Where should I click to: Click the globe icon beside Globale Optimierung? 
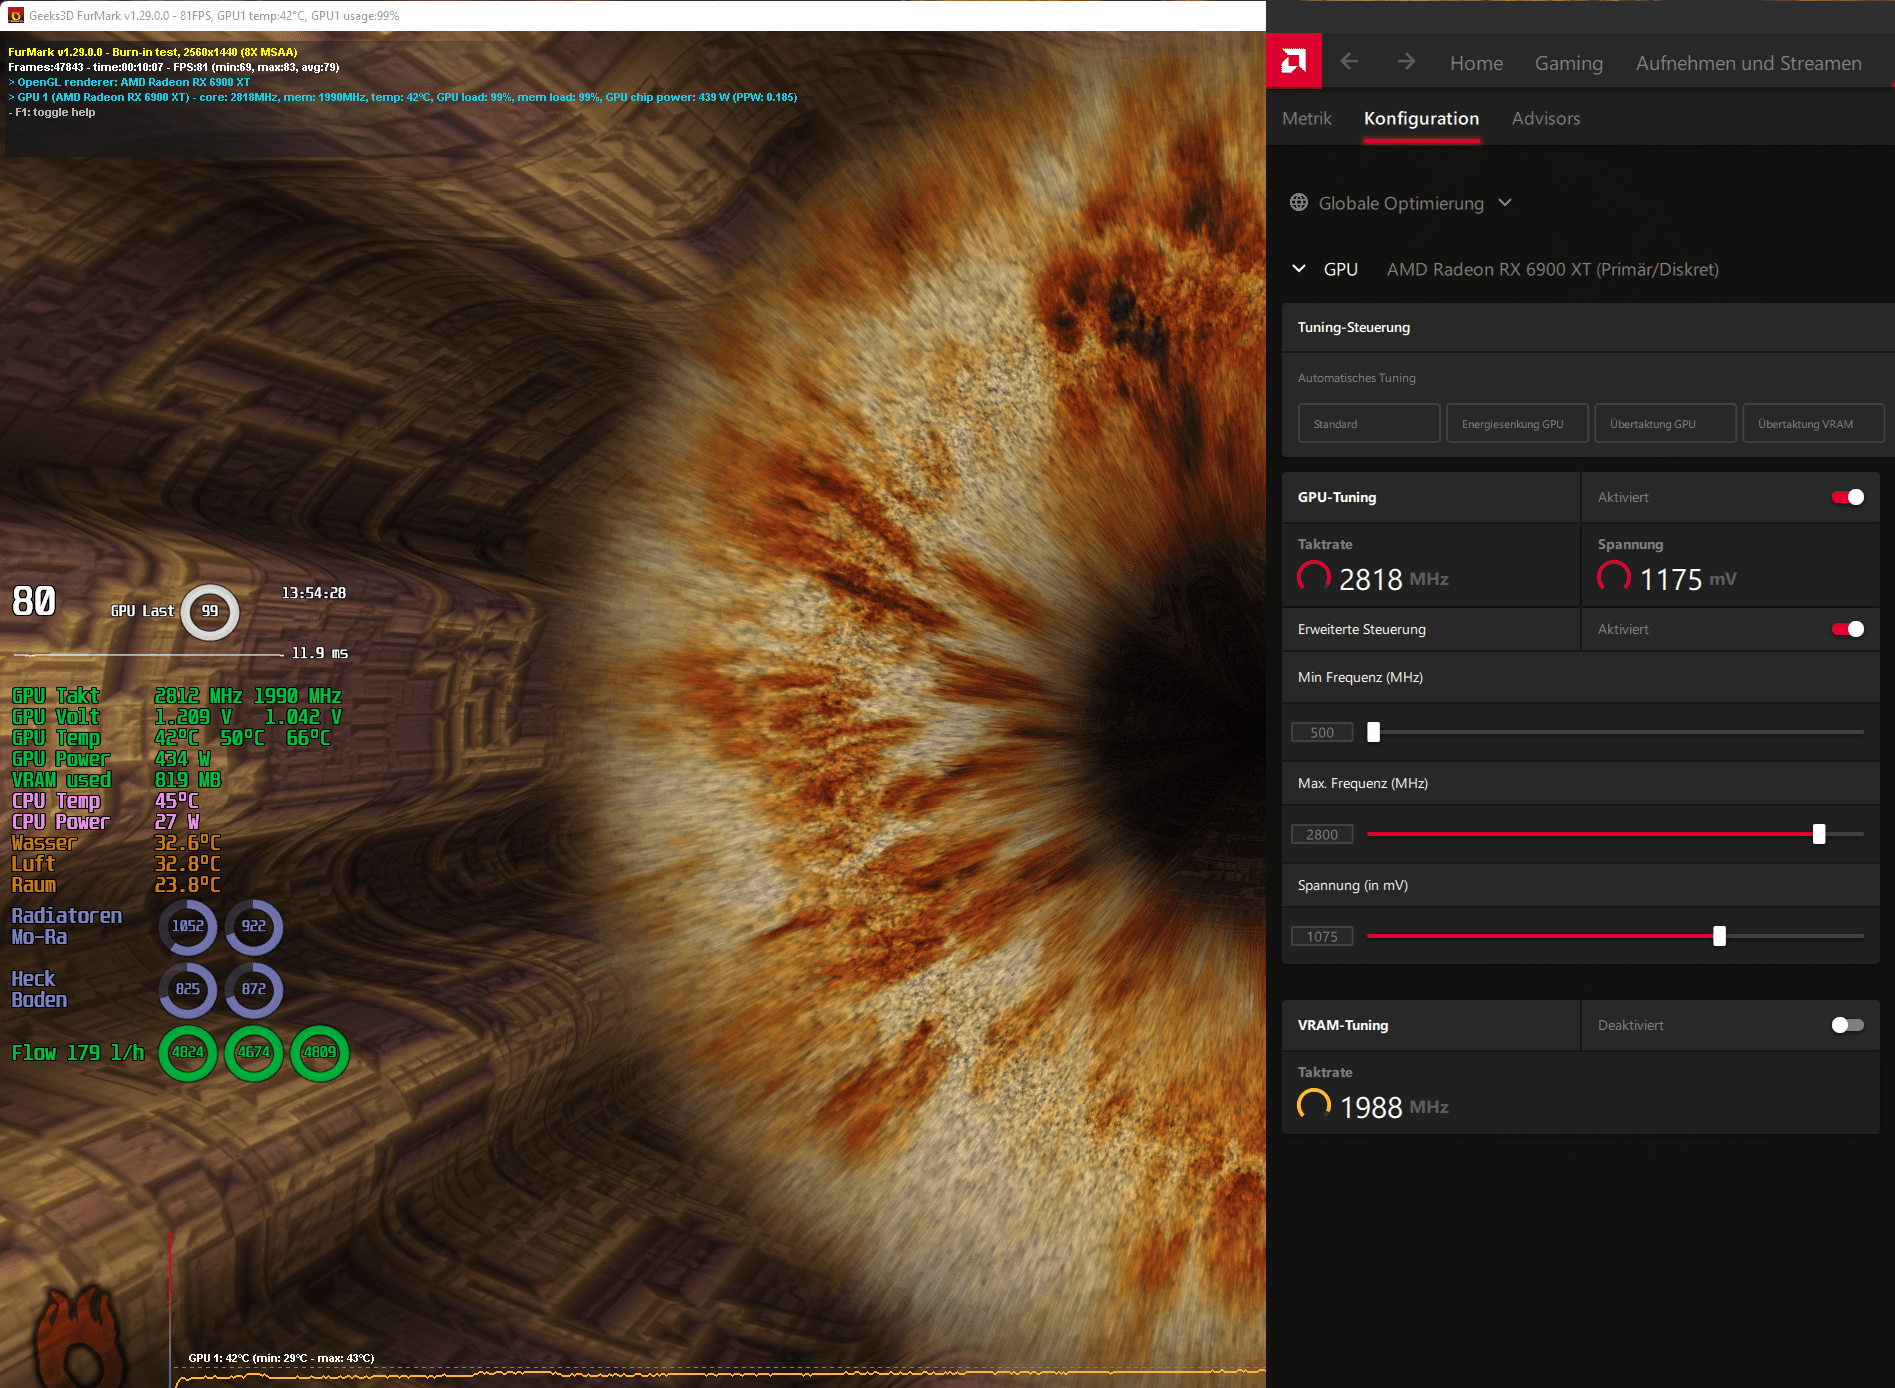[x=1299, y=203]
